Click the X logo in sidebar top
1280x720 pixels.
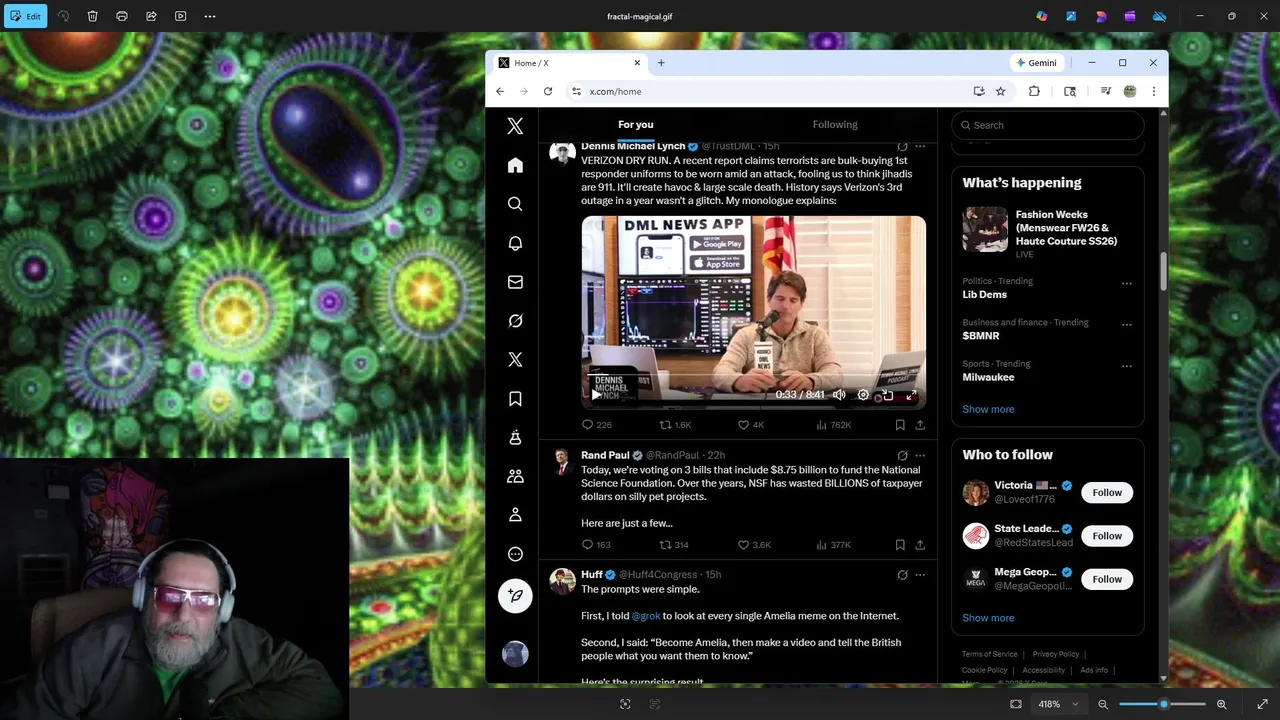pos(515,126)
